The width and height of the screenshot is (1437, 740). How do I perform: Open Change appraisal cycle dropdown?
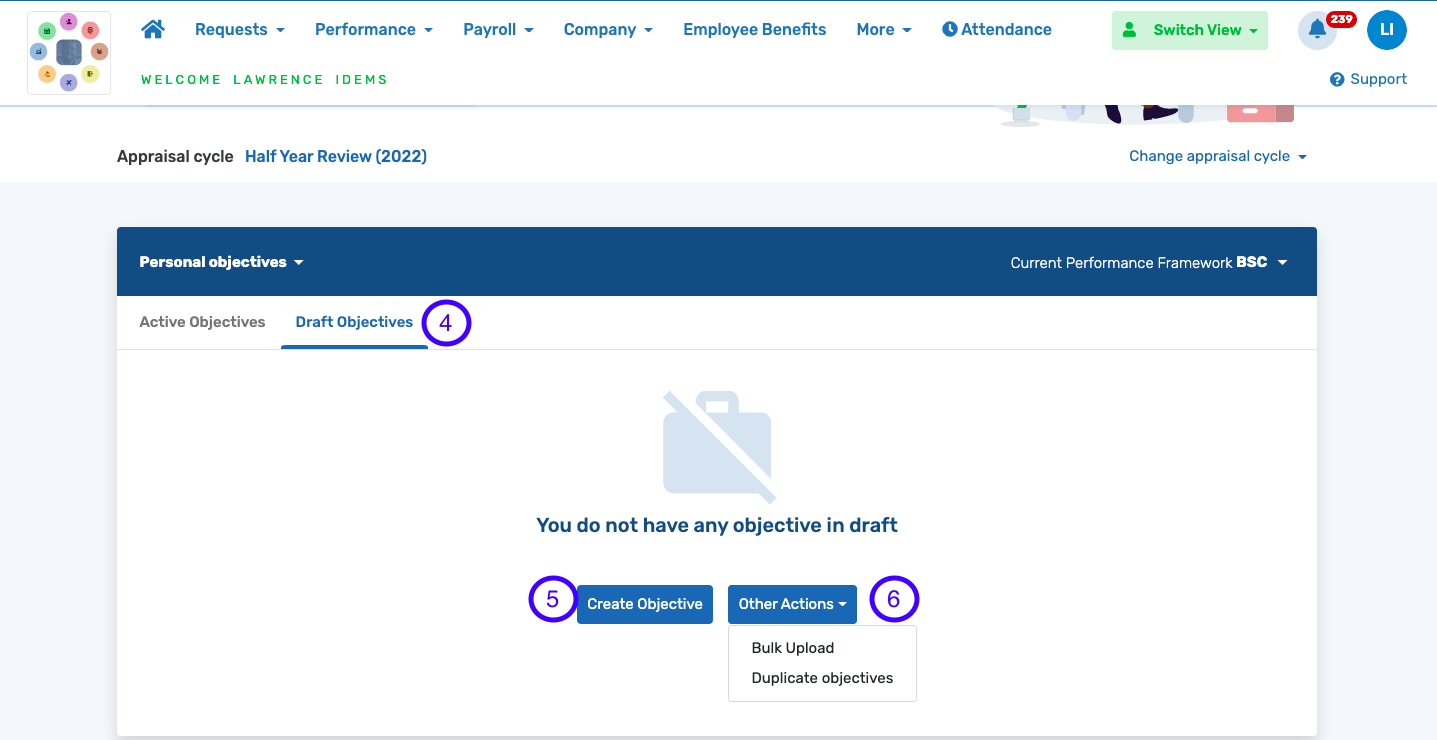pos(1217,156)
